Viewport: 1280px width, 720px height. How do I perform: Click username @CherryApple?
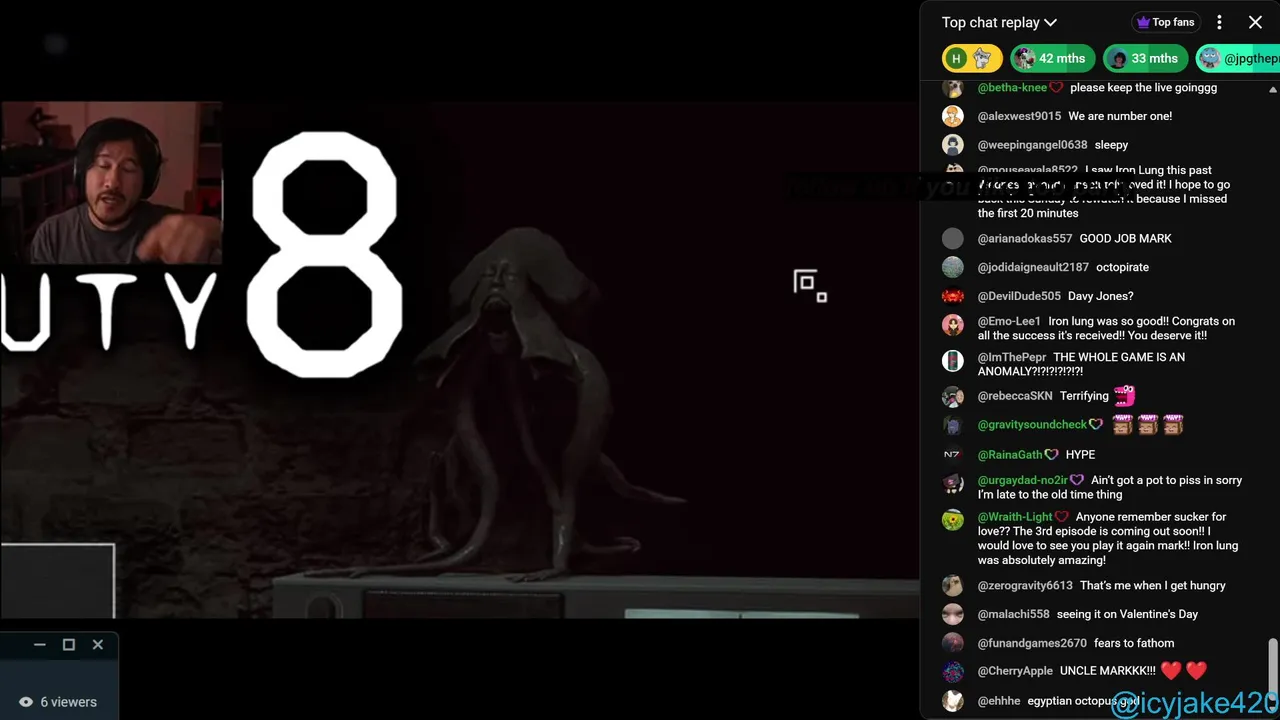coord(1015,671)
